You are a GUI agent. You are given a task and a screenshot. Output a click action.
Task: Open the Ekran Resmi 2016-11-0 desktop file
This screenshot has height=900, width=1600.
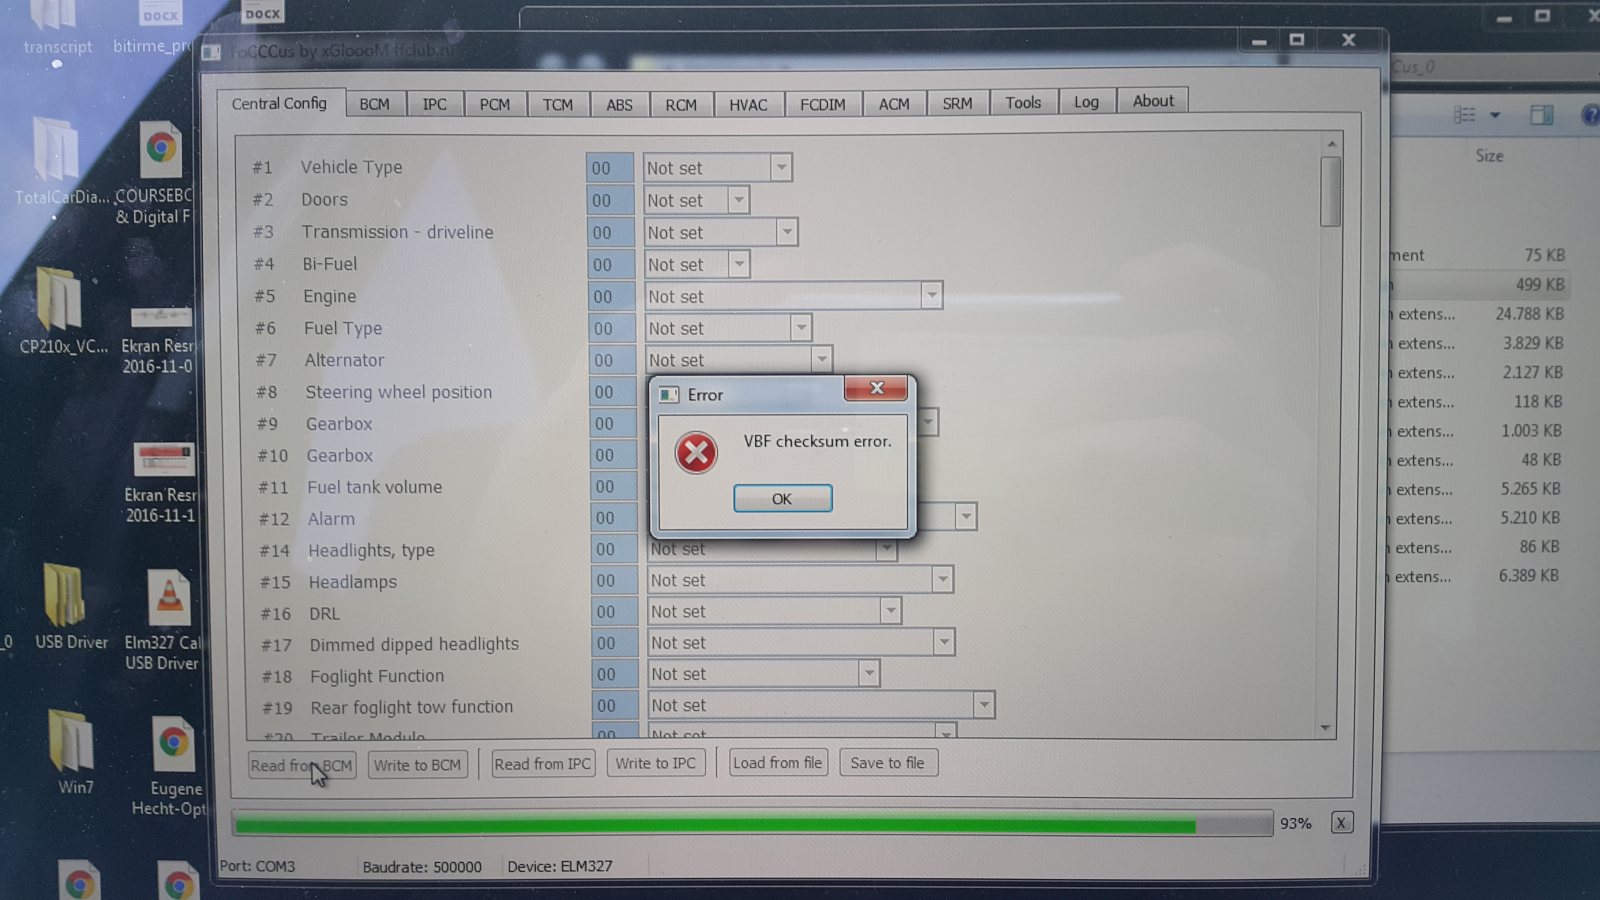tap(158, 338)
